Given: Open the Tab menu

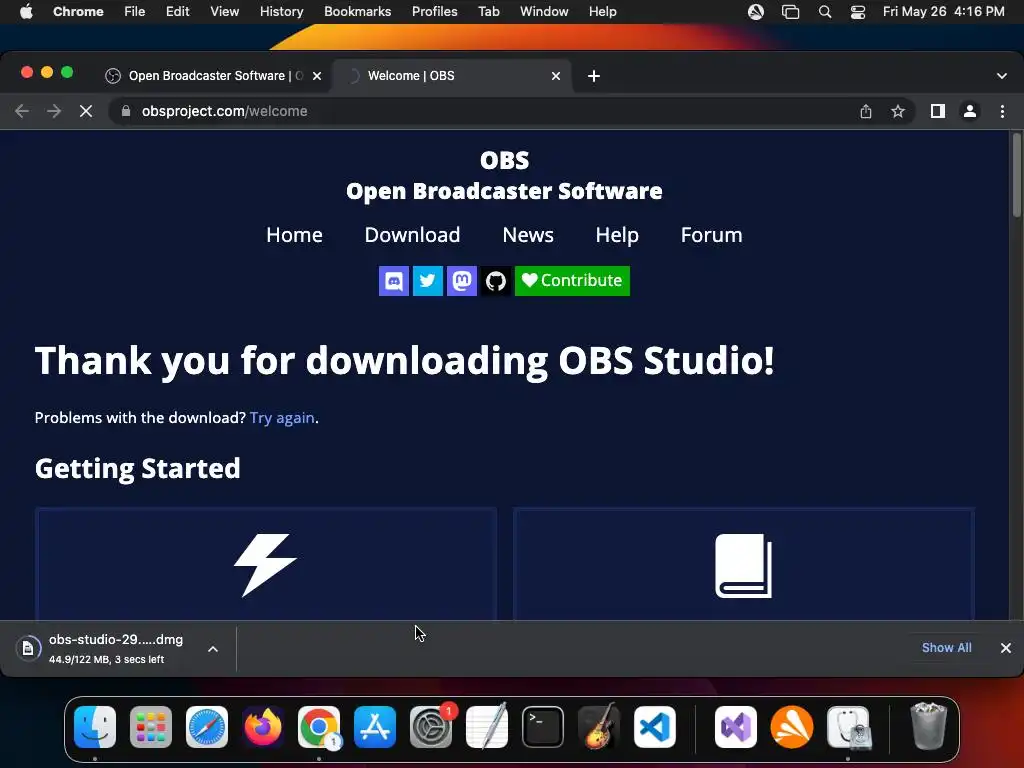Looking at the screenshot, I should pos(488,11).
